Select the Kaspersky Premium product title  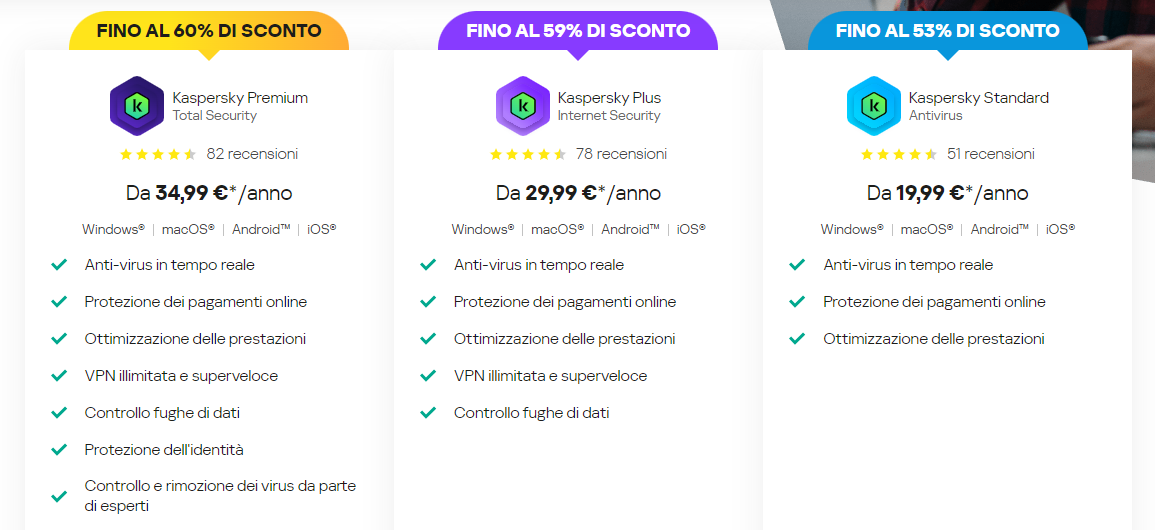tap(240, 98)
